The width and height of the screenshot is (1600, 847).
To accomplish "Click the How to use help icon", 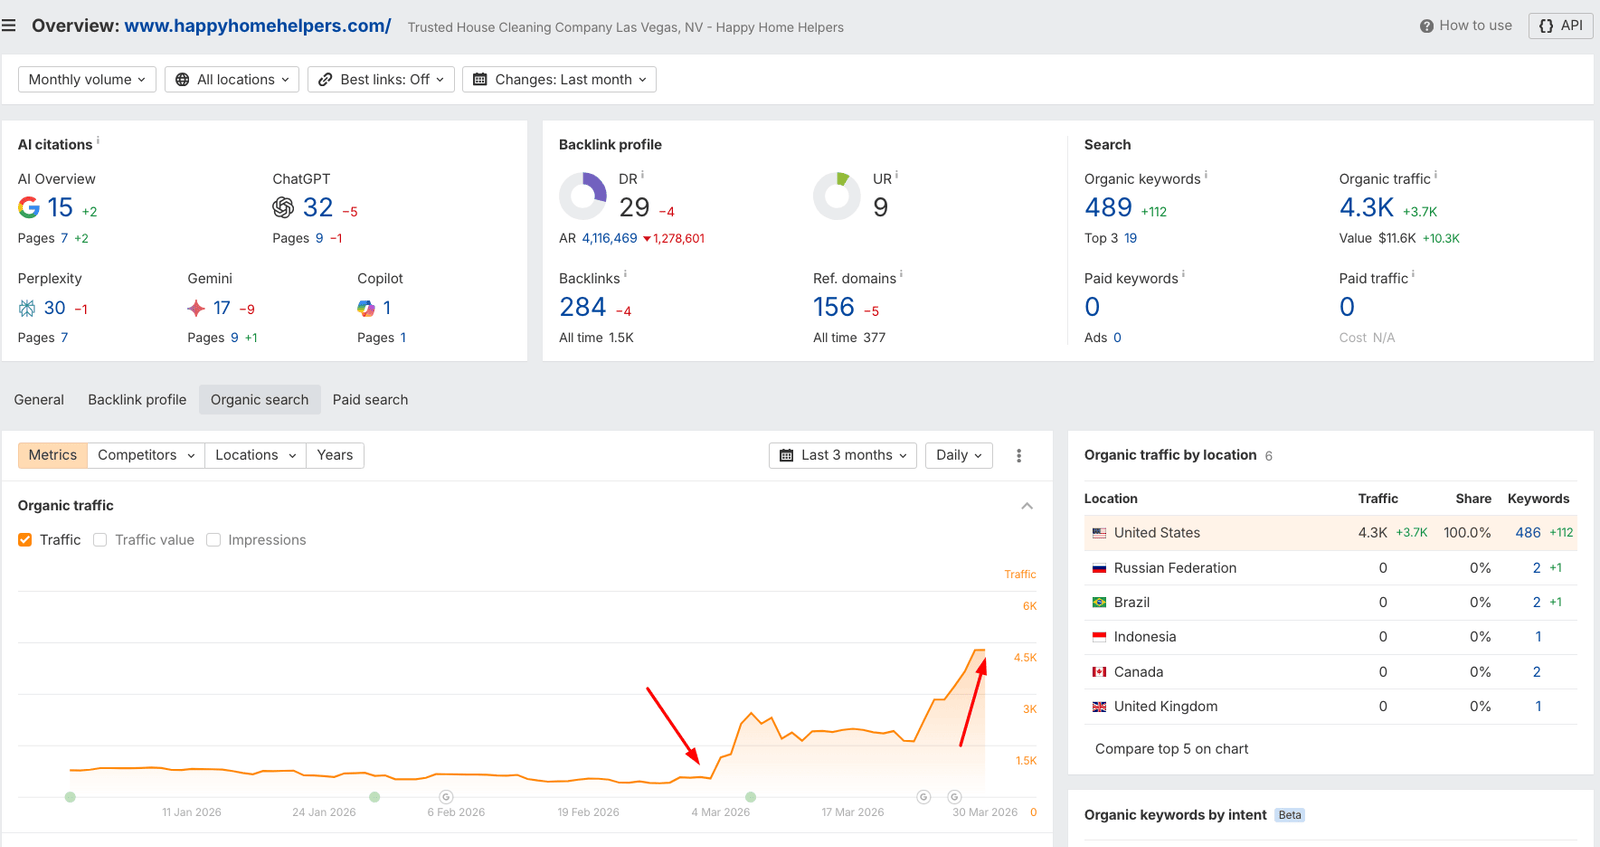I will [1426, 26].
